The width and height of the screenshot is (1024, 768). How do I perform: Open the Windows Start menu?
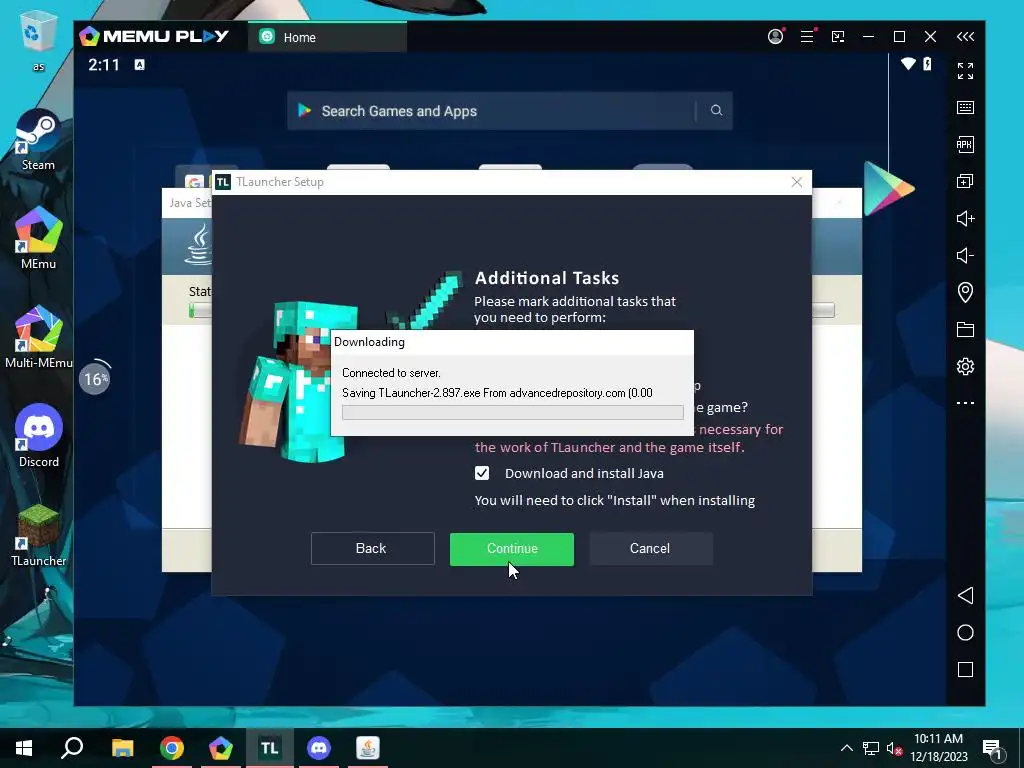(x=24, y=748)
